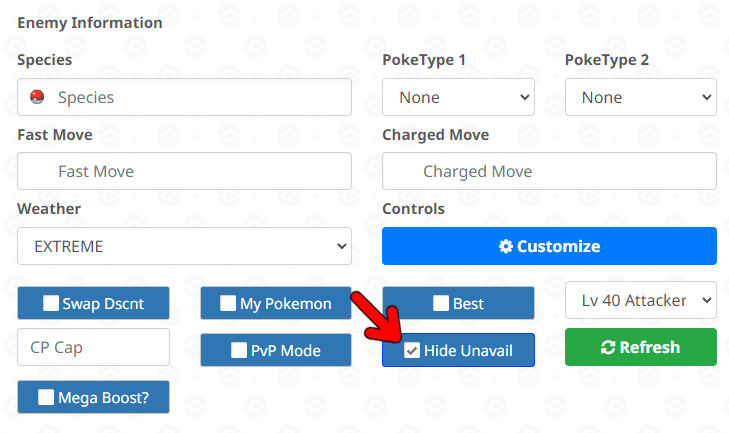Open the Lv 40 Attacker dropdown
This screenshot has width=729, height=433.
click(641, 300)
